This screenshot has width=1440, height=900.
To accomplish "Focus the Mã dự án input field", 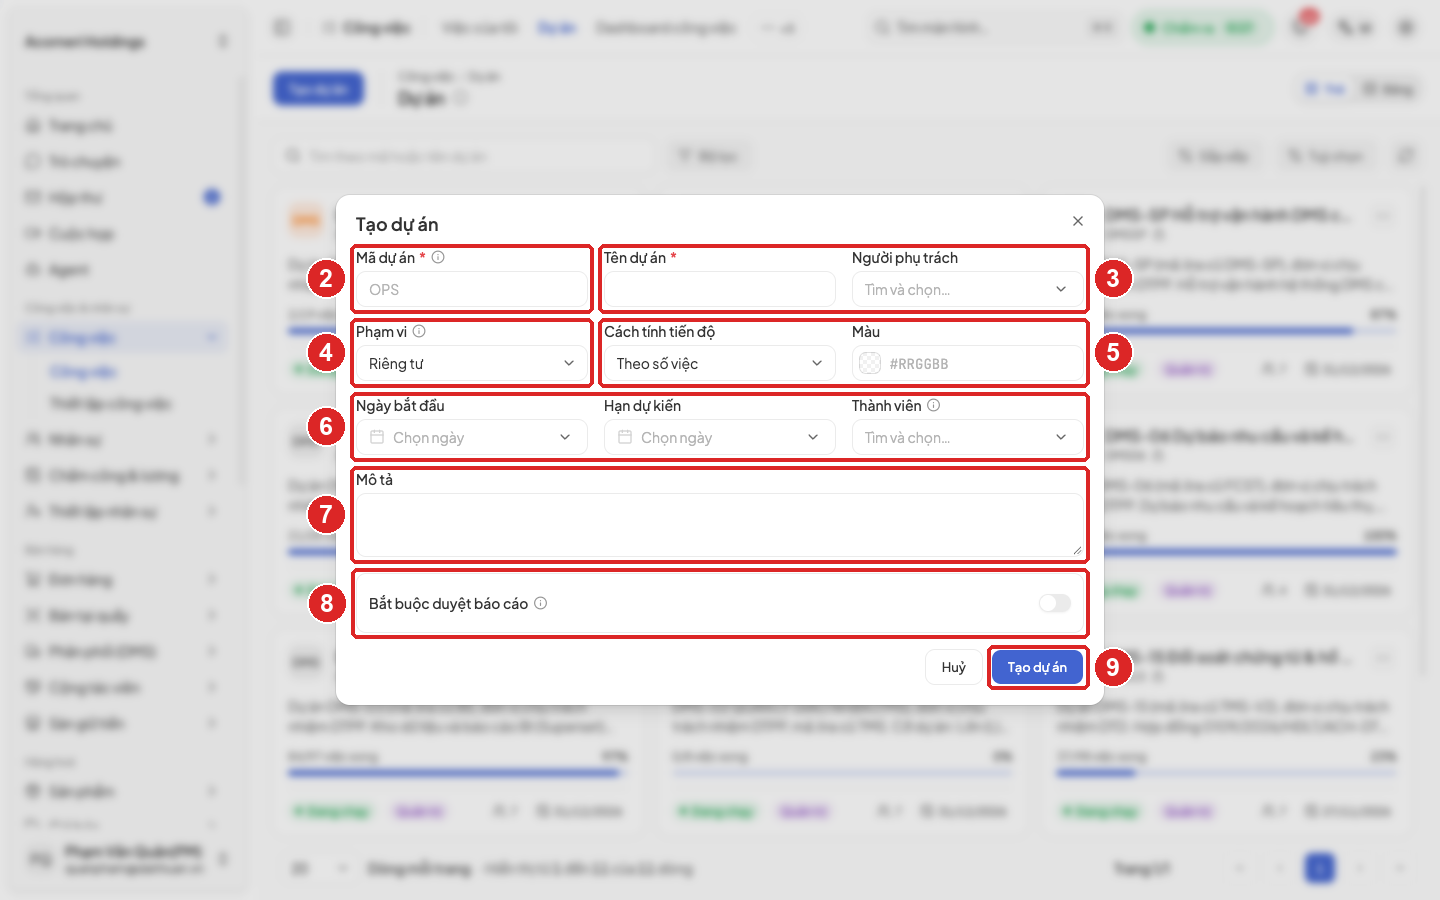I will (471, 290).
